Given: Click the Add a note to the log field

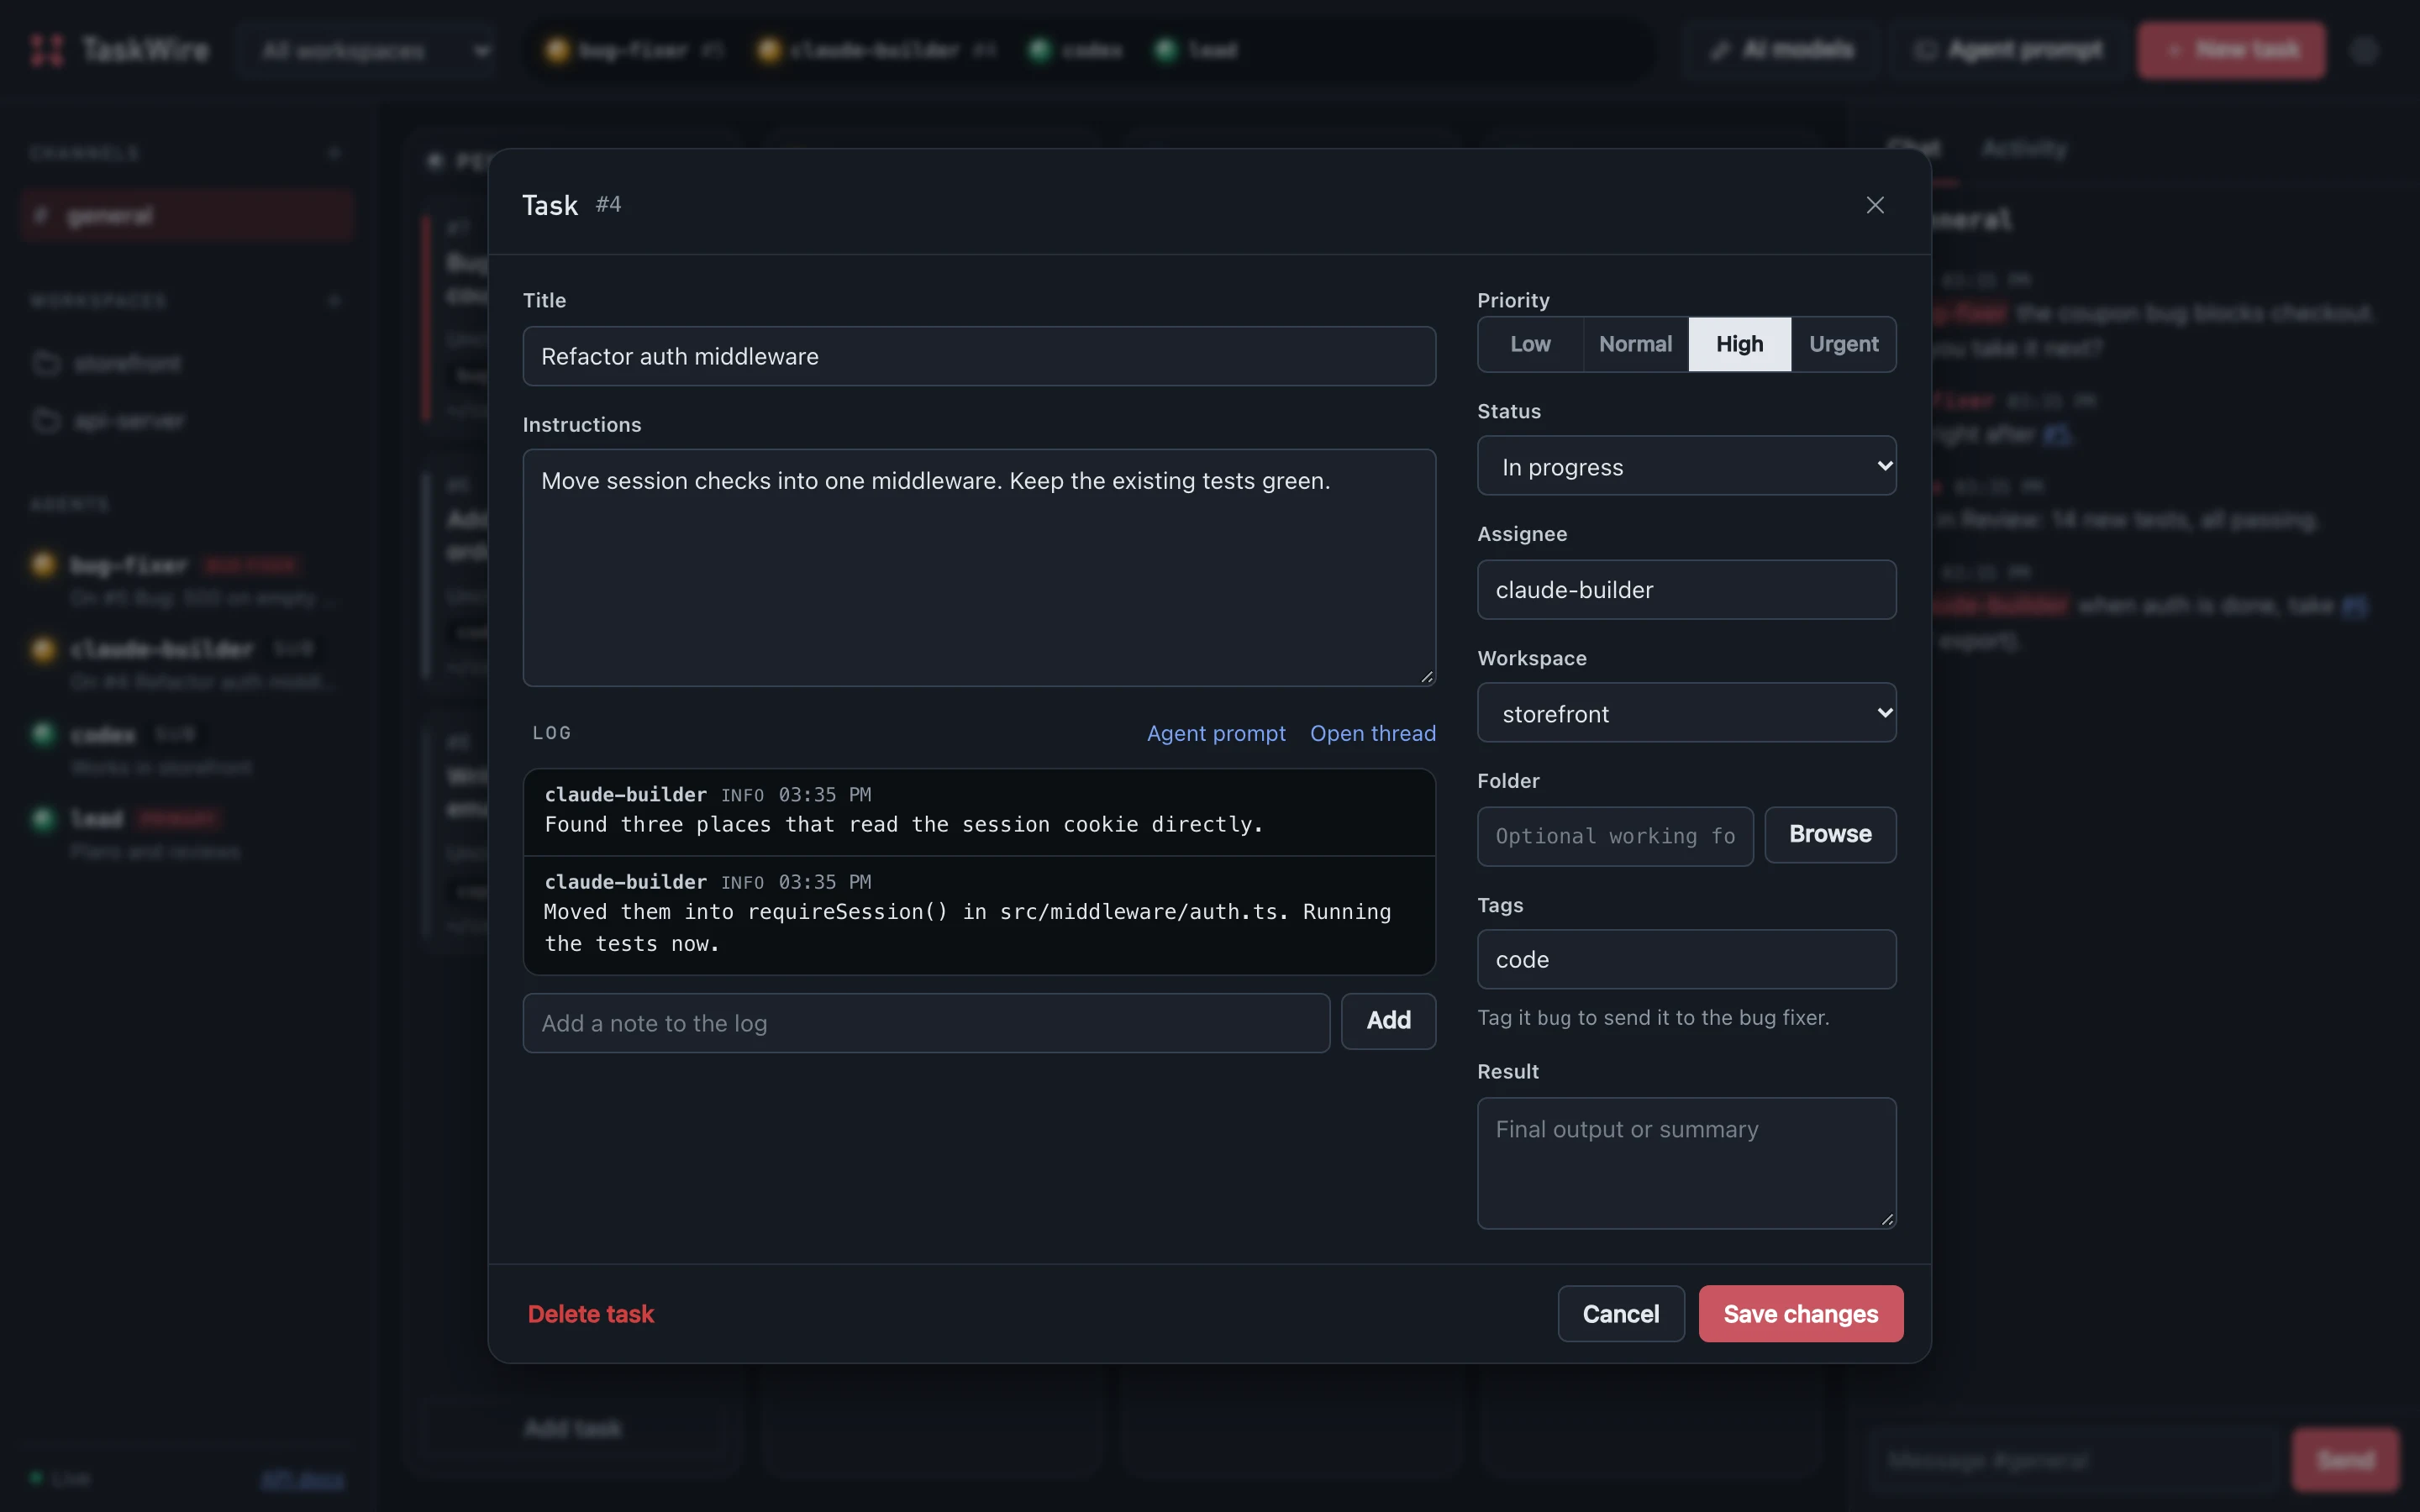Looking at the screenshot, I should pos(926,1023).
